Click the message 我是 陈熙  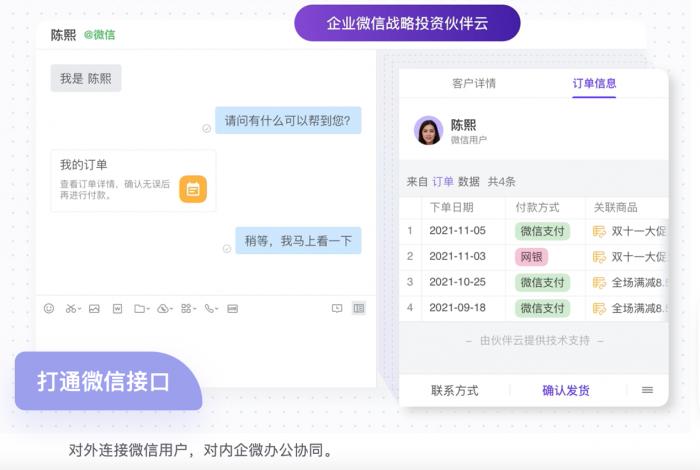86,79
